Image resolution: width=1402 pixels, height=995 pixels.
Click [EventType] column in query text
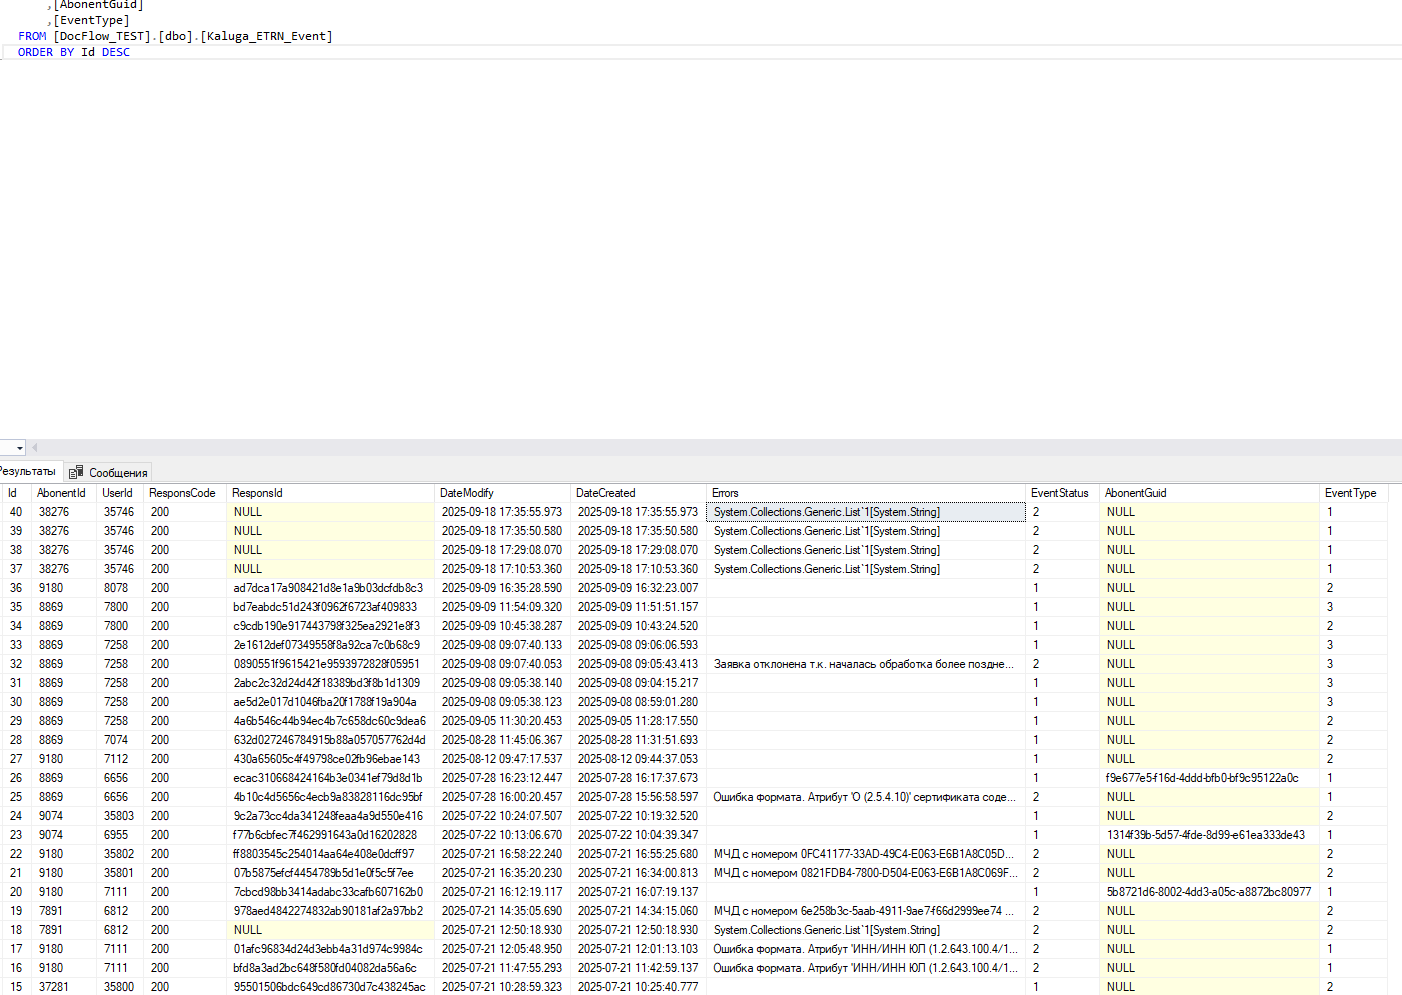(91, 20)
